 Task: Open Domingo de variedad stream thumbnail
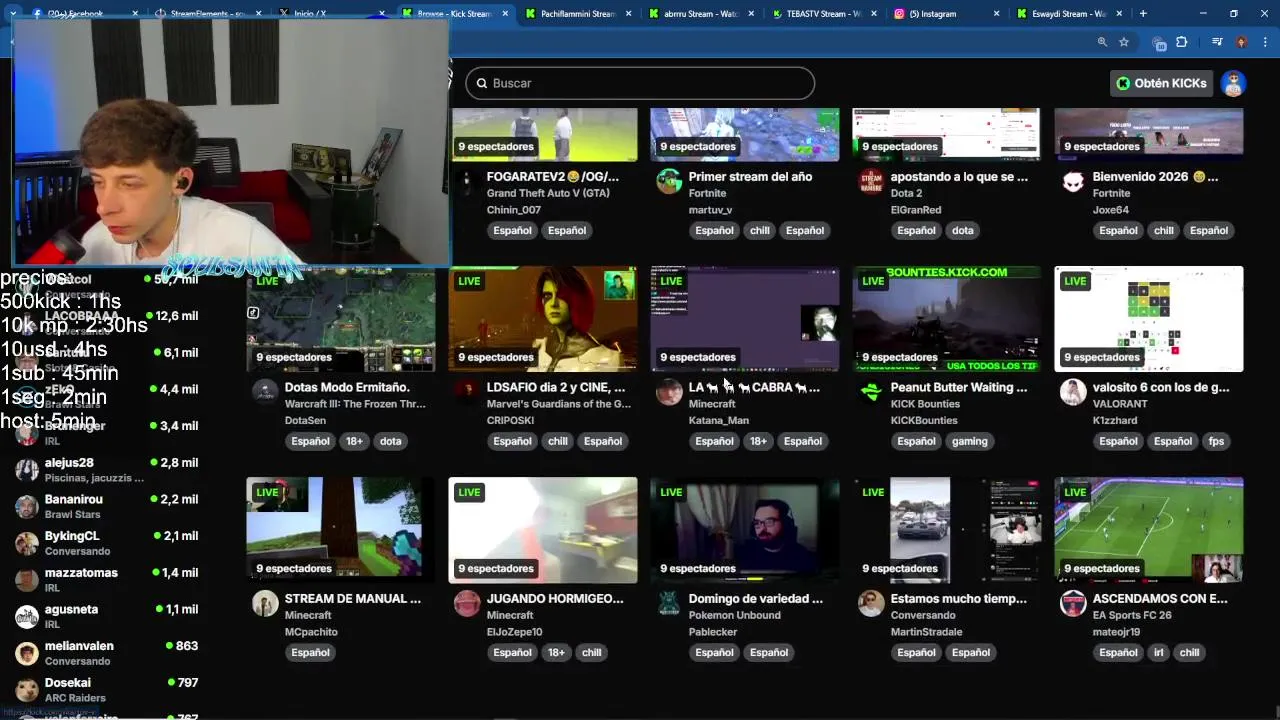coord(745,530)
